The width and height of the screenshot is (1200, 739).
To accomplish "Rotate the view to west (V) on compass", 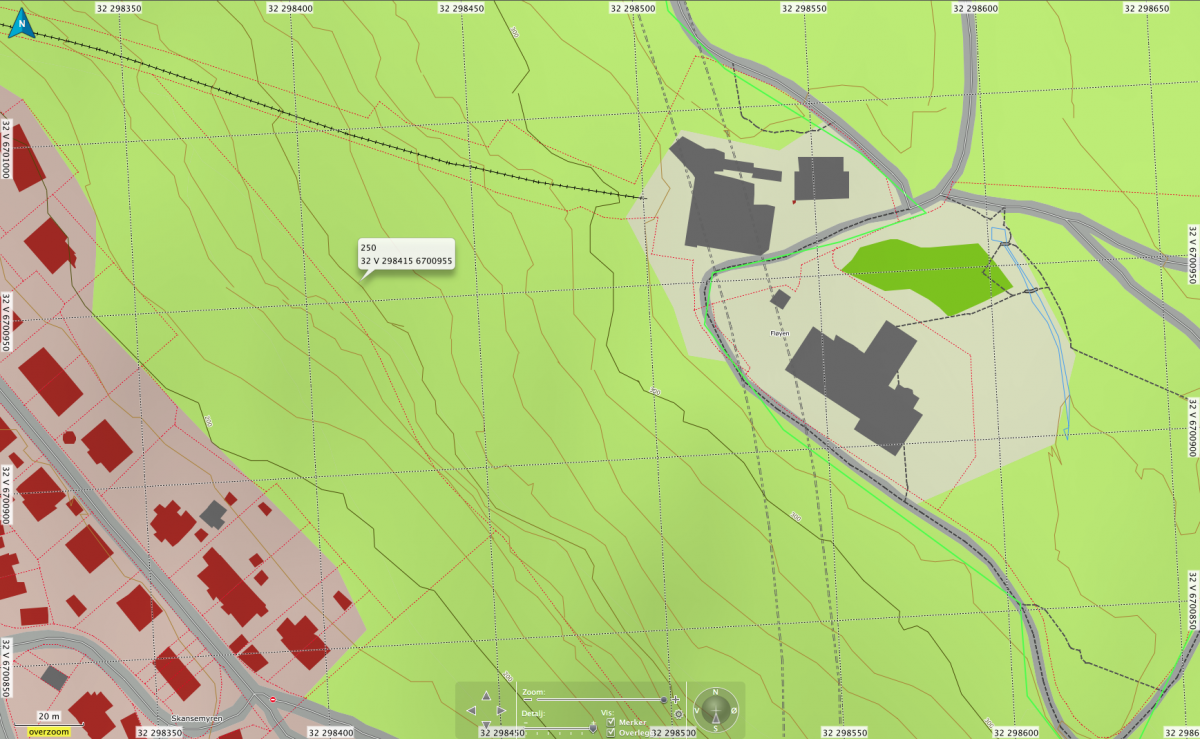I will 698,710.
